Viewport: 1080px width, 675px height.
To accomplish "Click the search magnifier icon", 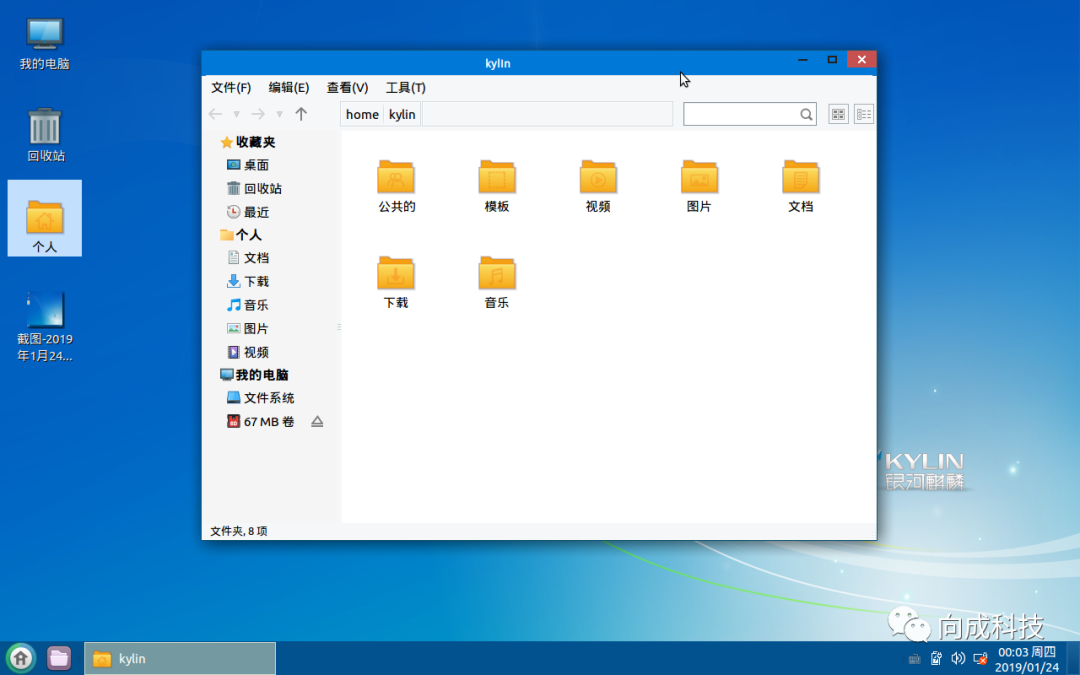I will point(806,114).
